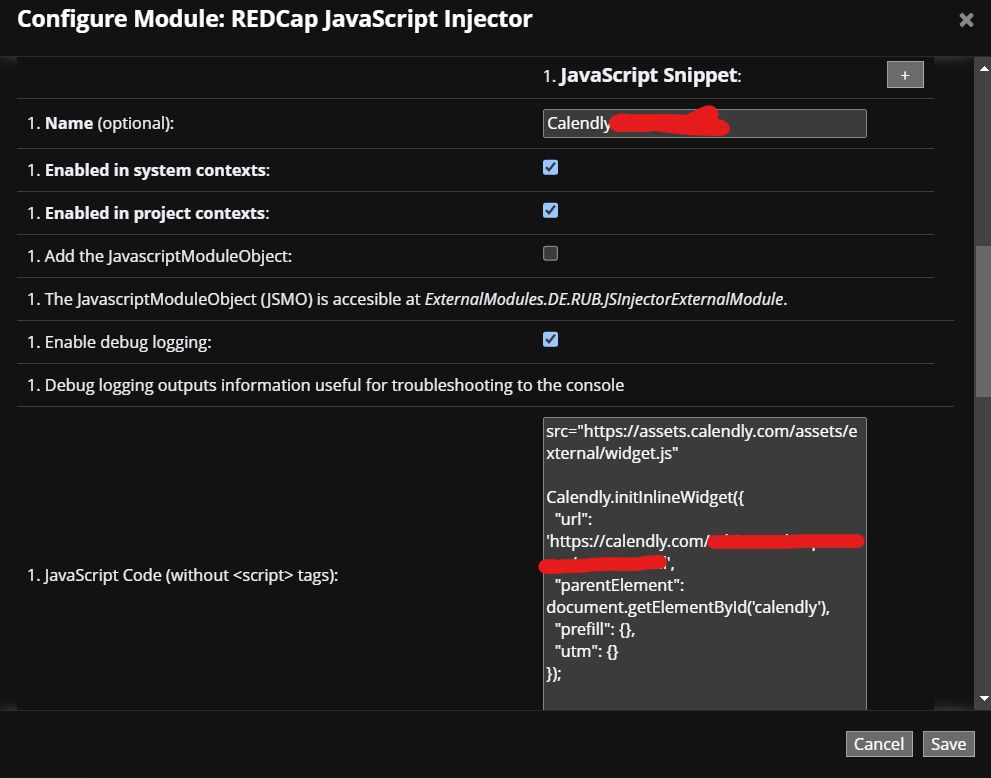Click the scrollbar down arrow
The height and width of the screenshot is (778, 991).
tap(983, 698)
